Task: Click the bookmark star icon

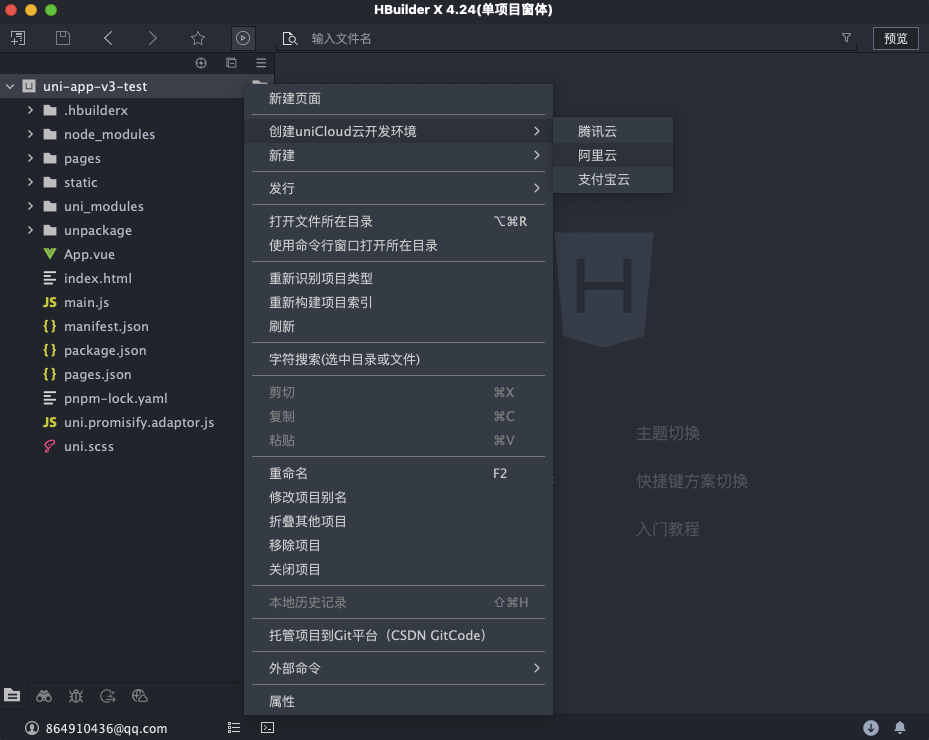Action: (x=198, y=39)
